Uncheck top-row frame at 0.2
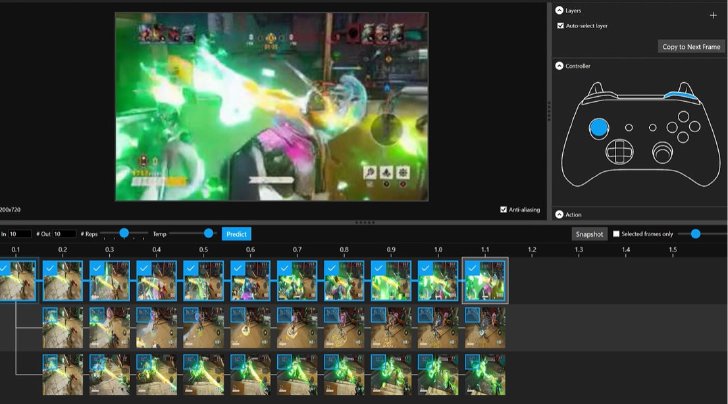 click(x=50, y=268)
